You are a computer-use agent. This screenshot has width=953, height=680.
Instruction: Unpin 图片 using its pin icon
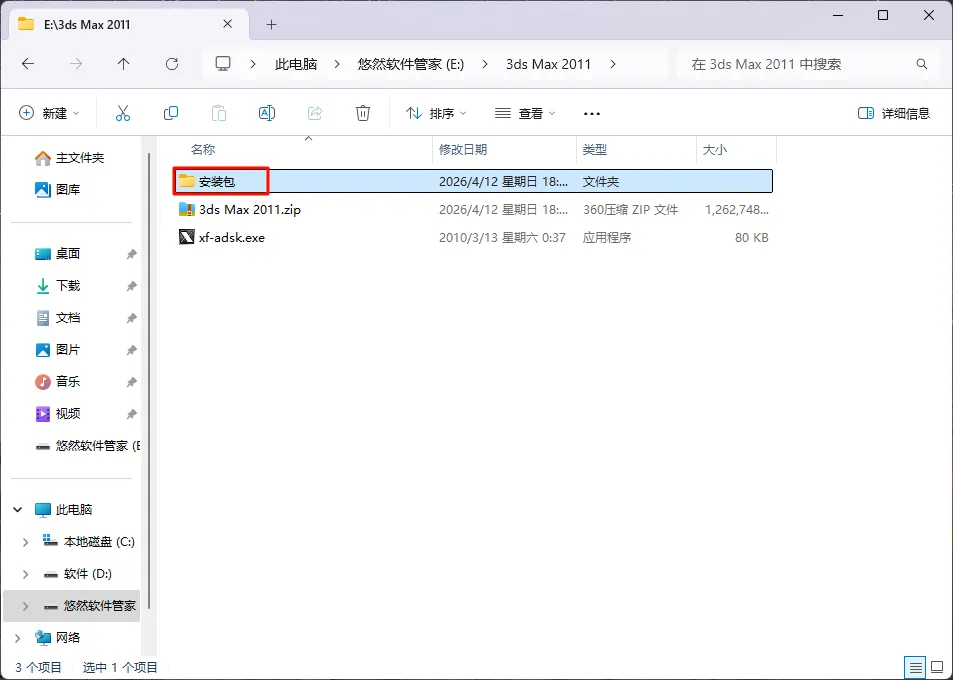pos(131,350)
